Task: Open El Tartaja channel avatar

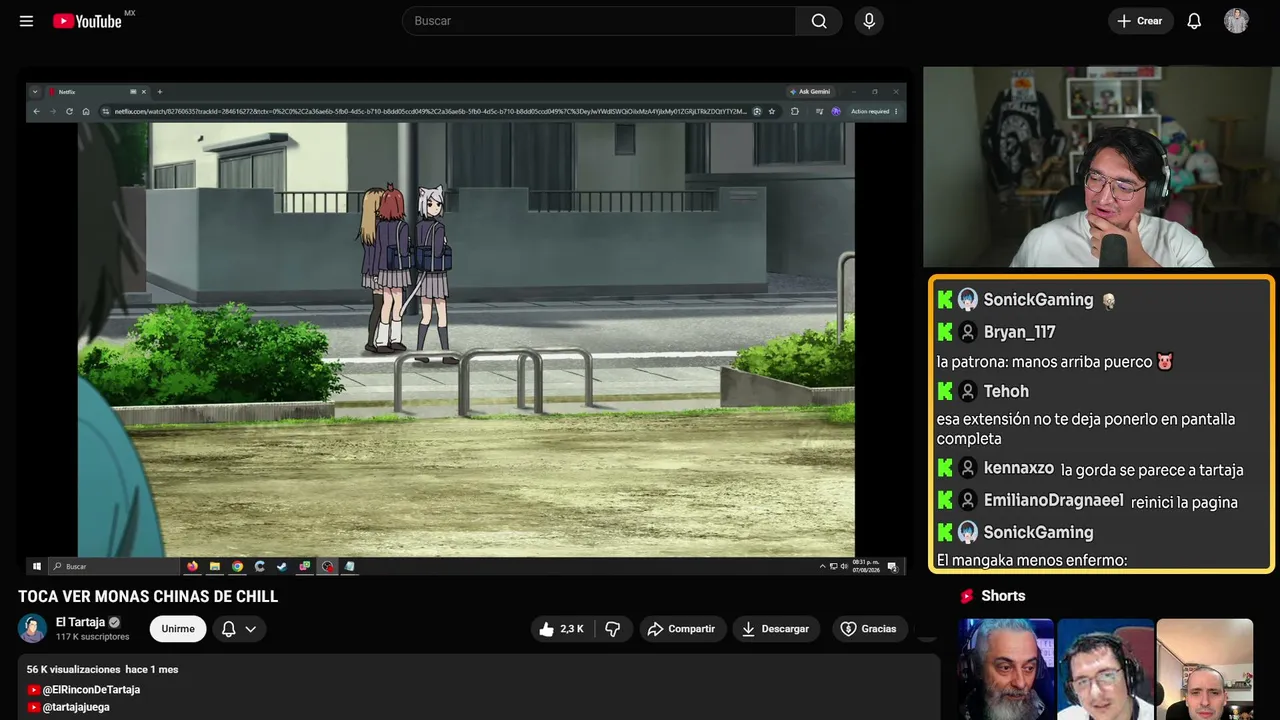Action: (x=33, y=628)
